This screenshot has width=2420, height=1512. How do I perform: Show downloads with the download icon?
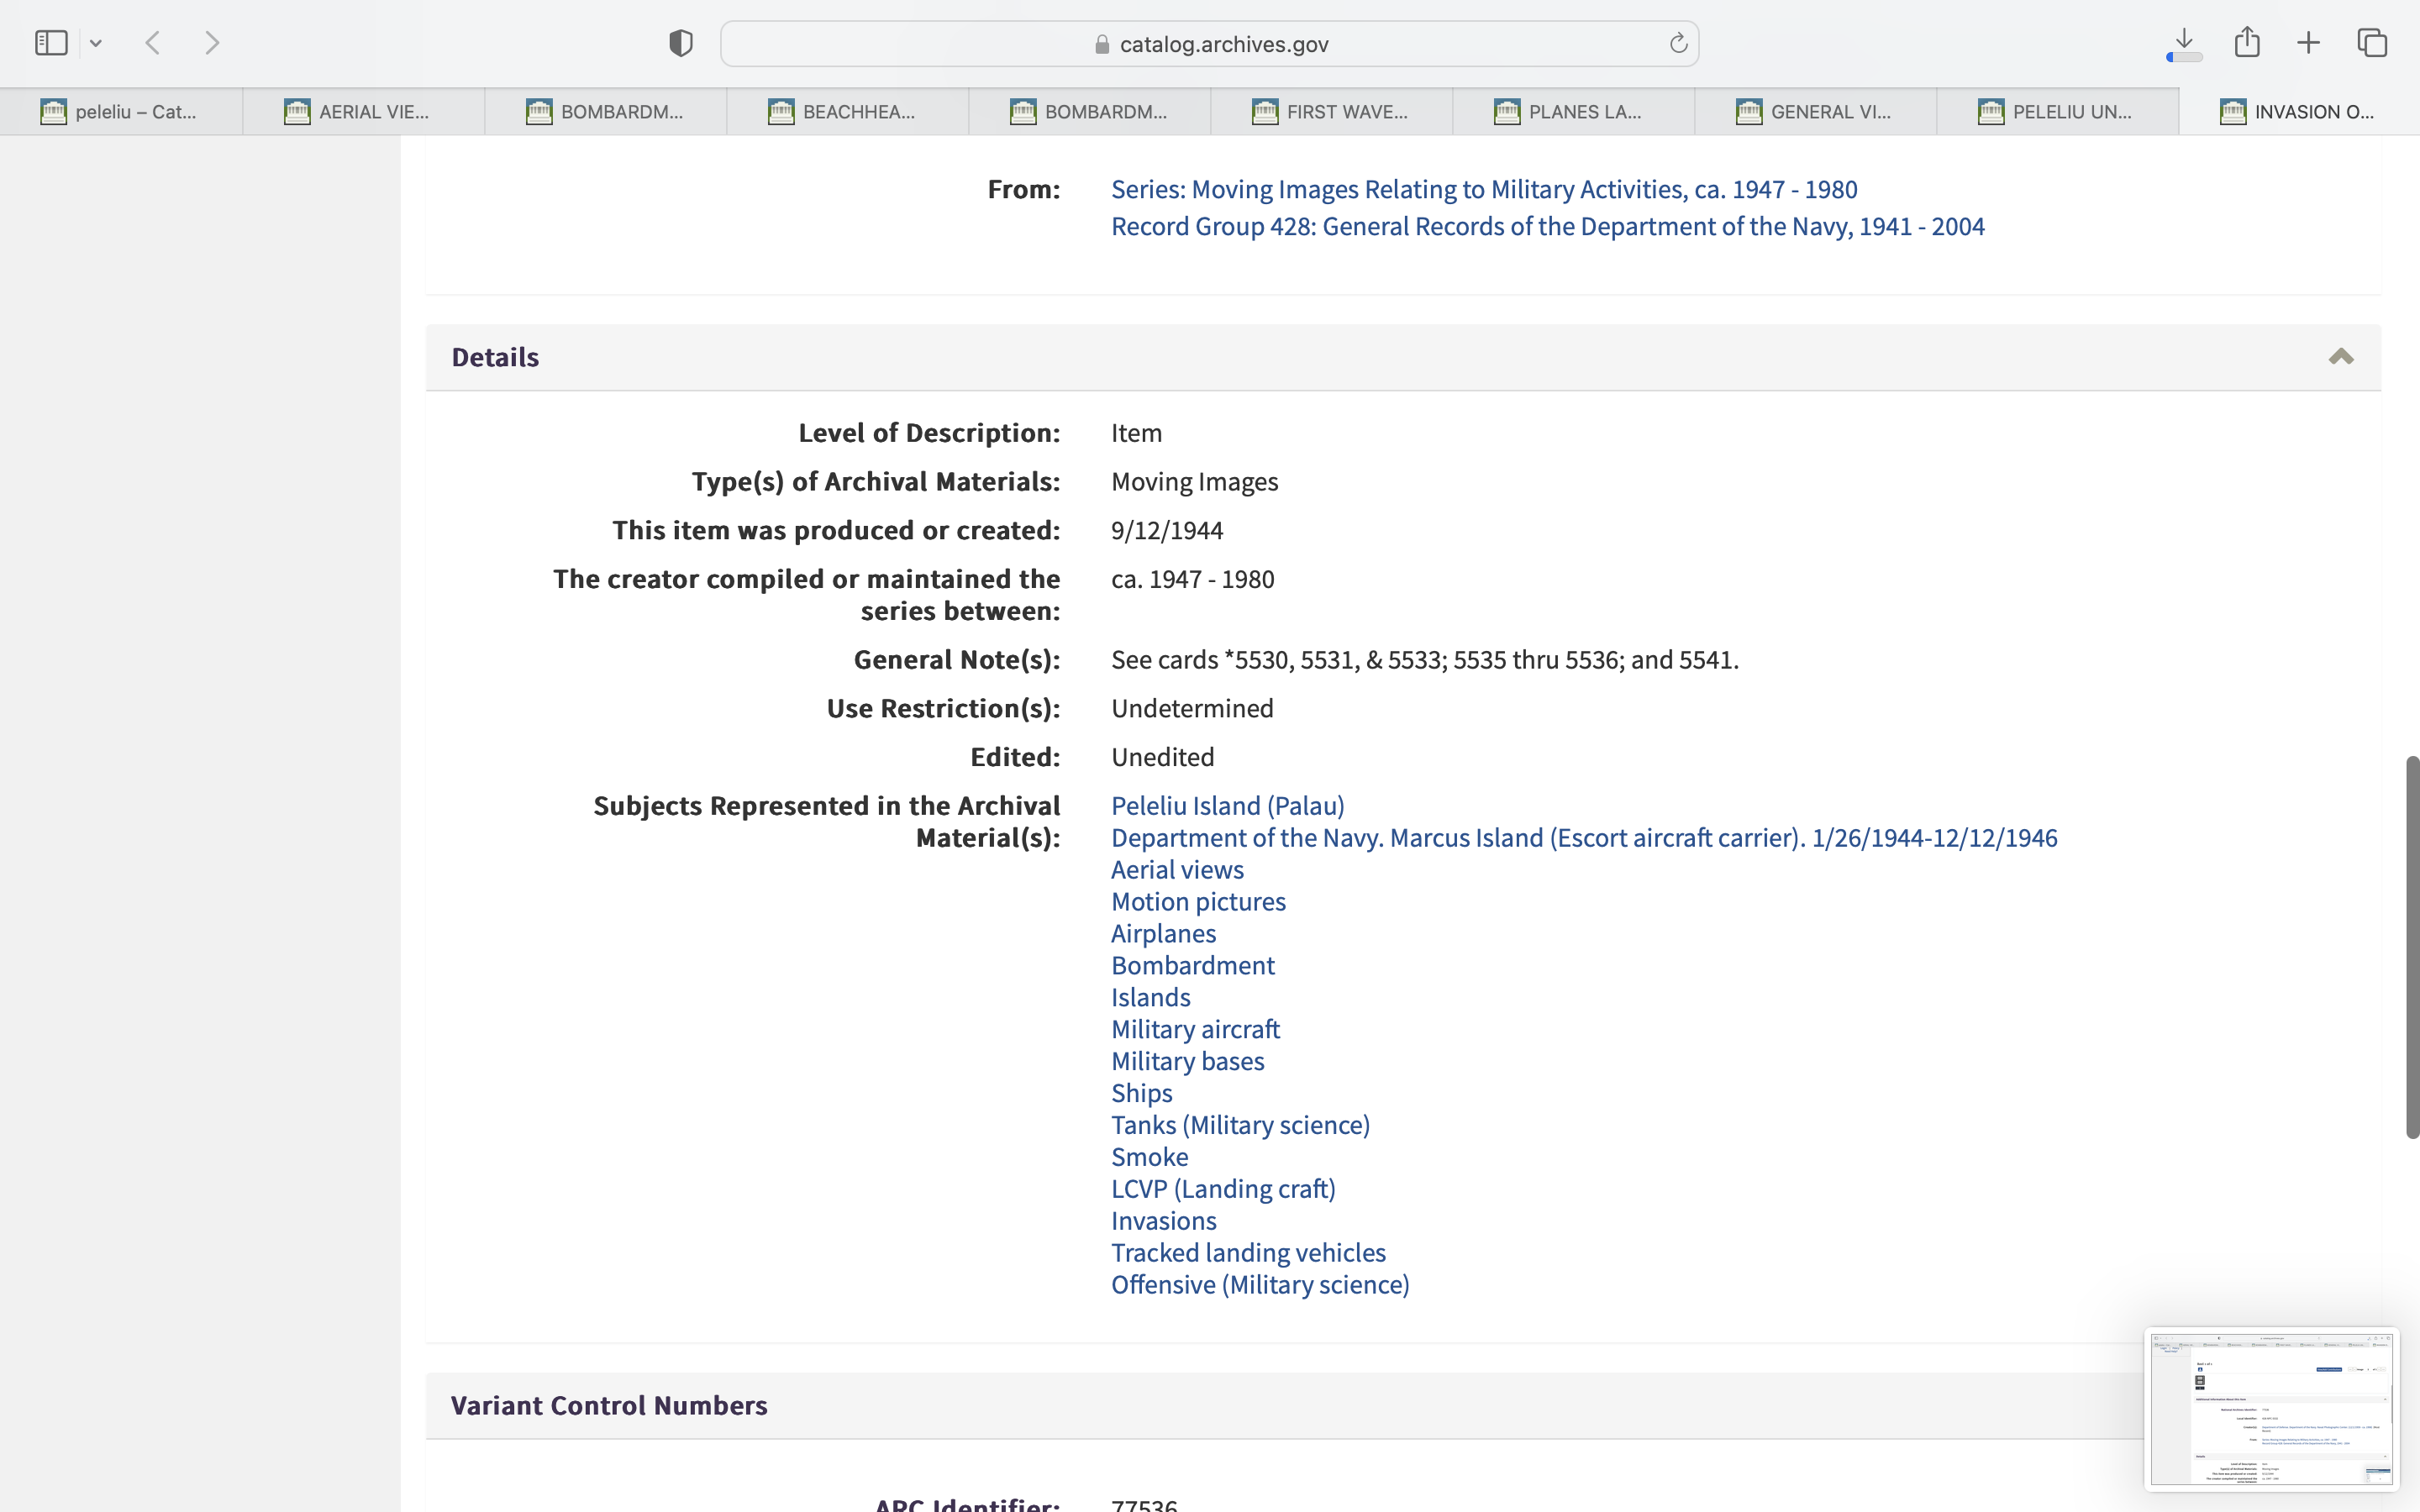(x=2184, y=42)
